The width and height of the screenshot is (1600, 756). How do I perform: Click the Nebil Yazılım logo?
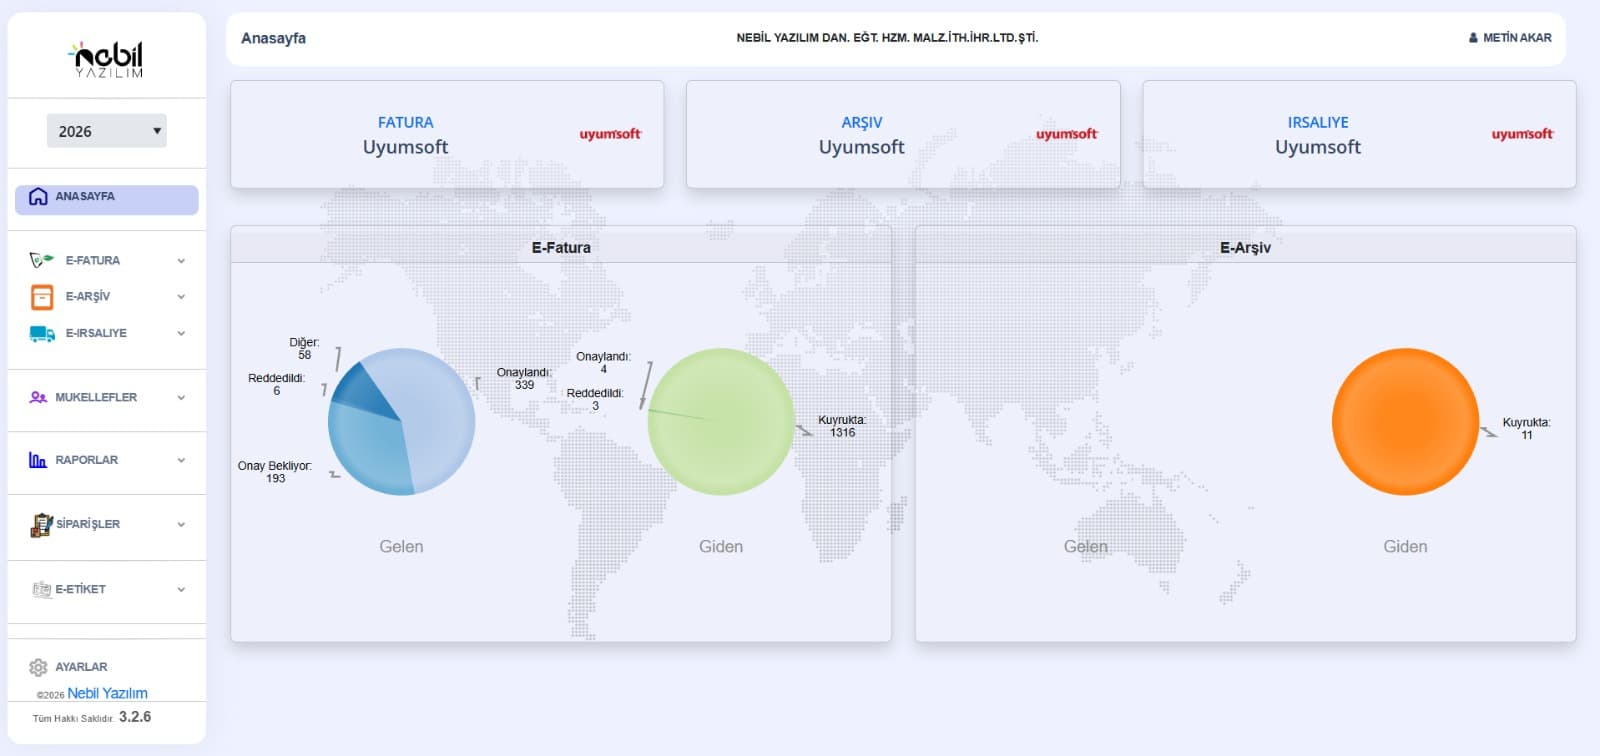[108, 59]
